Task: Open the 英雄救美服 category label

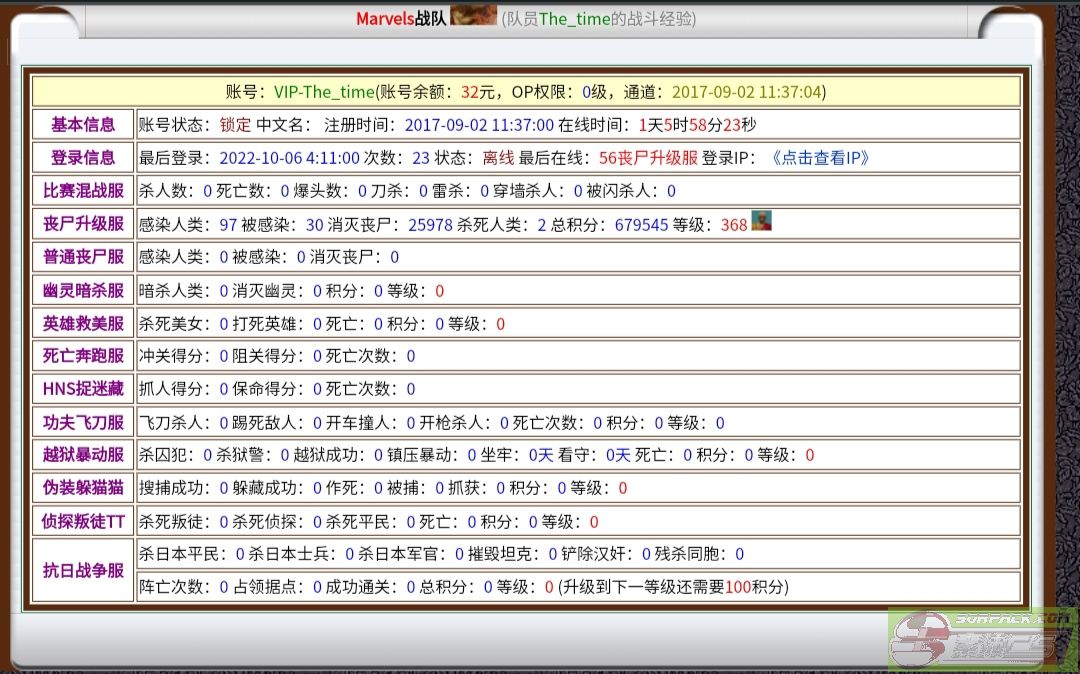Action: coord(83,324)
